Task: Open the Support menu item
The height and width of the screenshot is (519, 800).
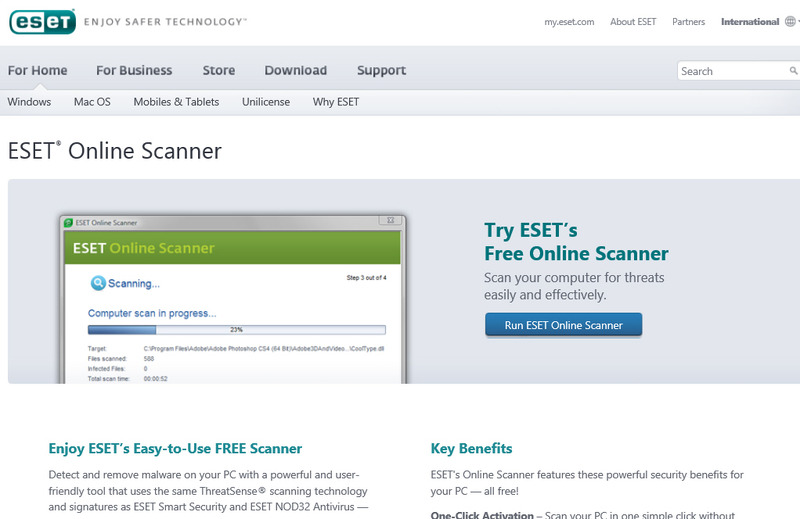Action: 381,71
